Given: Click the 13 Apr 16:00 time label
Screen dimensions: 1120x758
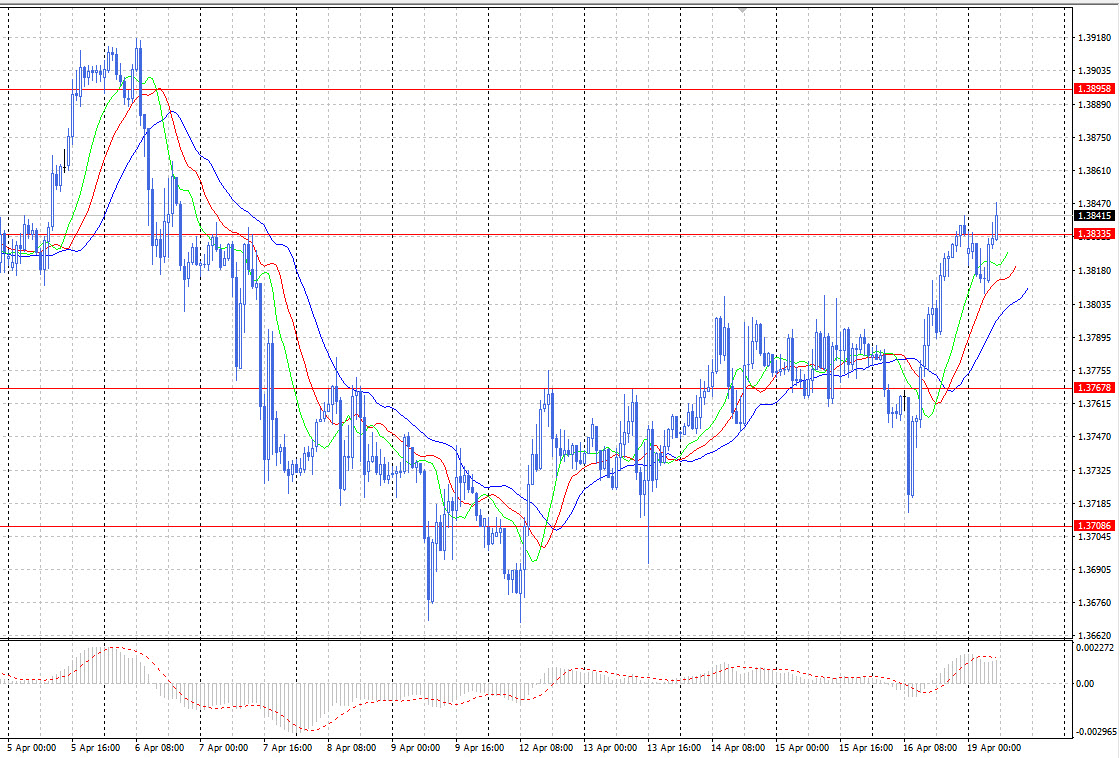Looking at the screenshot, I should [674, 748].
